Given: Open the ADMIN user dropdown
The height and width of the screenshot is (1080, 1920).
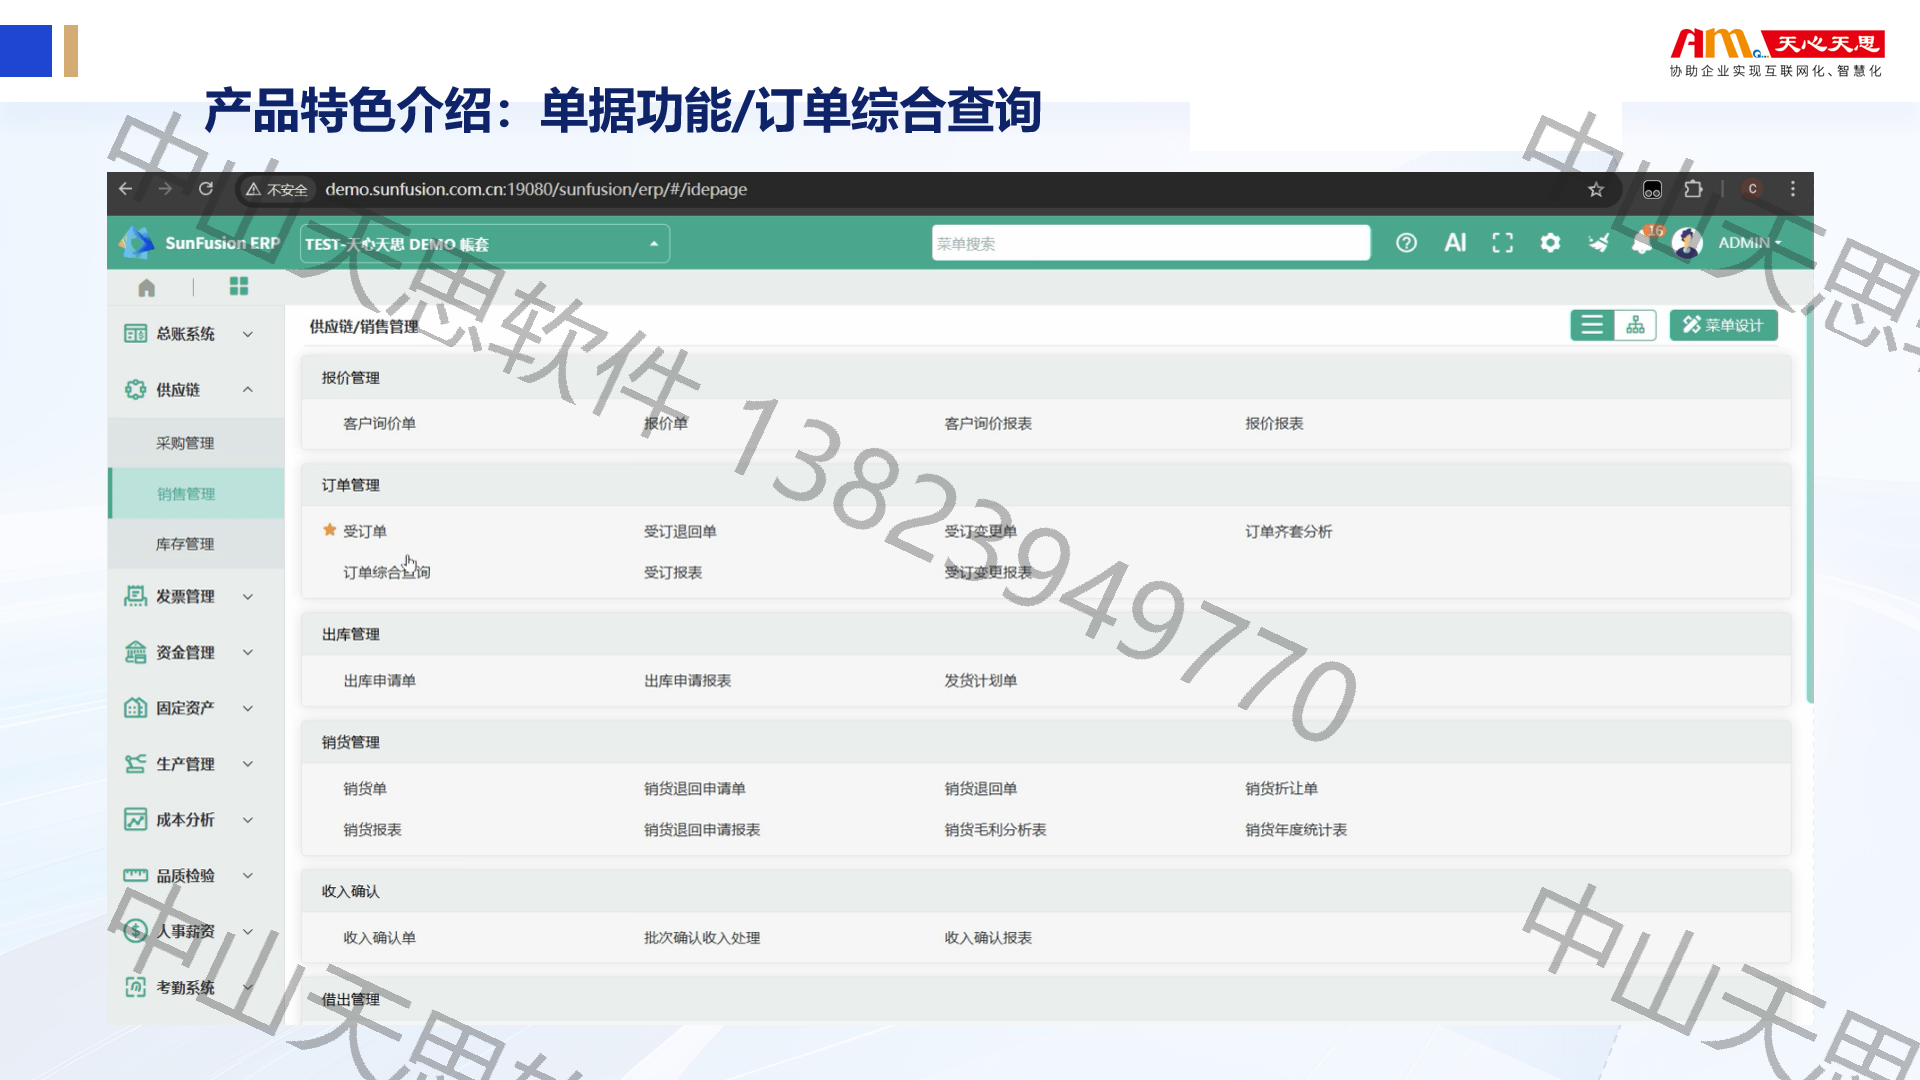Looking at the screenshot, I should tap(1750, 243).
